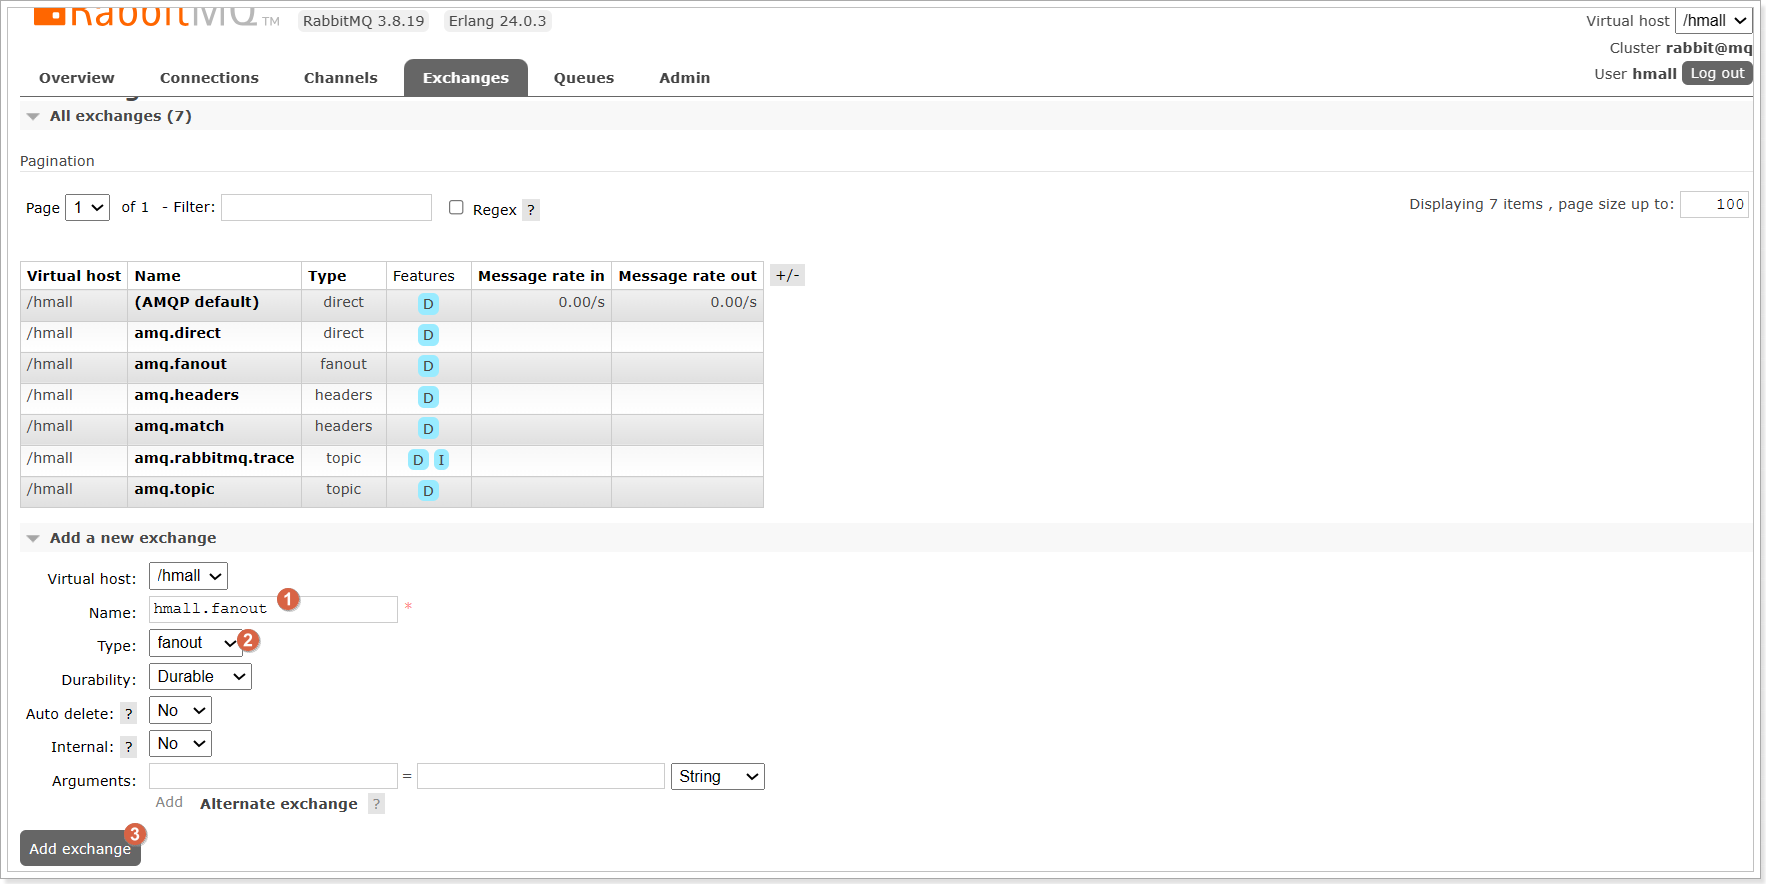Switch to the Exchanges tab
Viewport: 1766px width, 884px height.
point(466,78)
